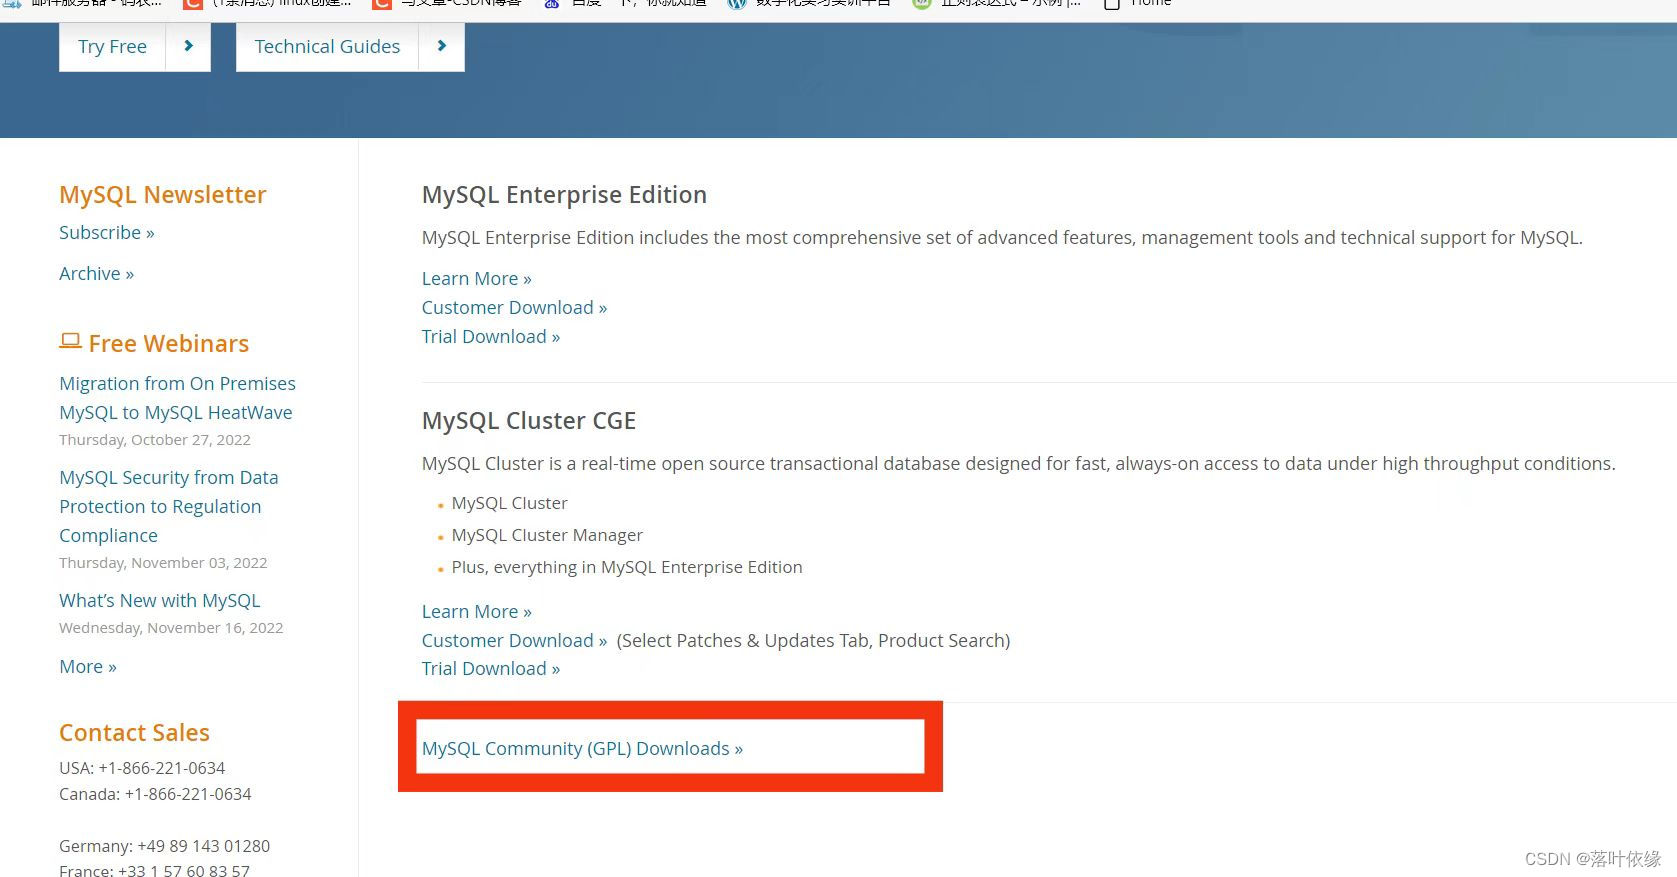Click the arrow next to Try Free
1677x877 pixels.
coord(188,47)
